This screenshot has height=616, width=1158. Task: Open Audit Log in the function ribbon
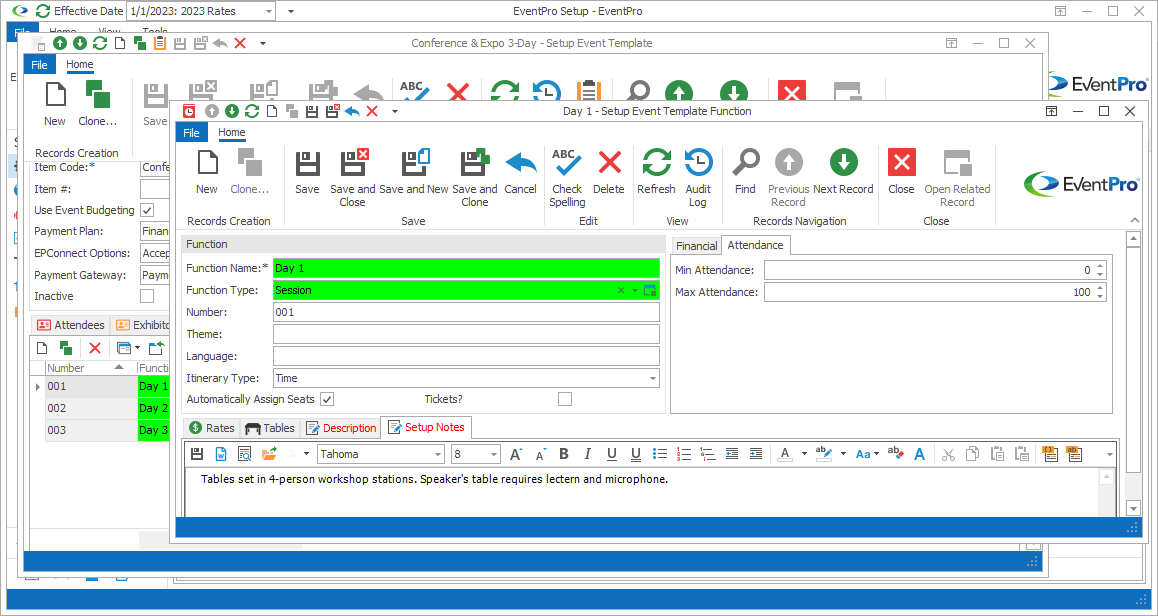click(x=698, y=178)
